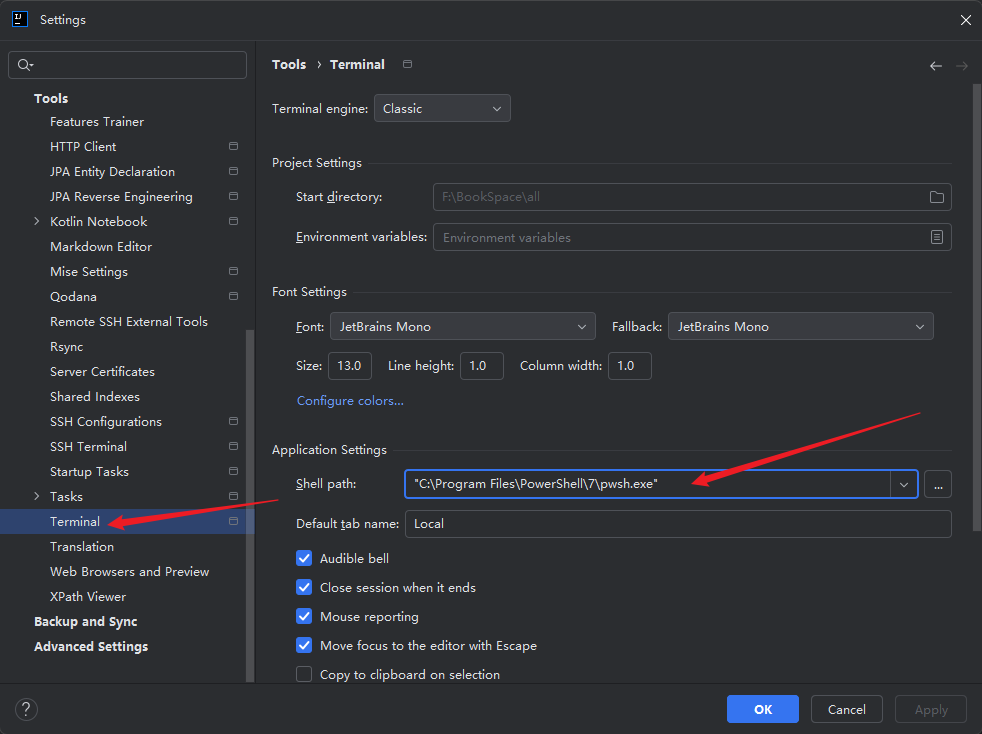
Task: Disable the Mouse reporting checkbox
Action: click(304, 616)
